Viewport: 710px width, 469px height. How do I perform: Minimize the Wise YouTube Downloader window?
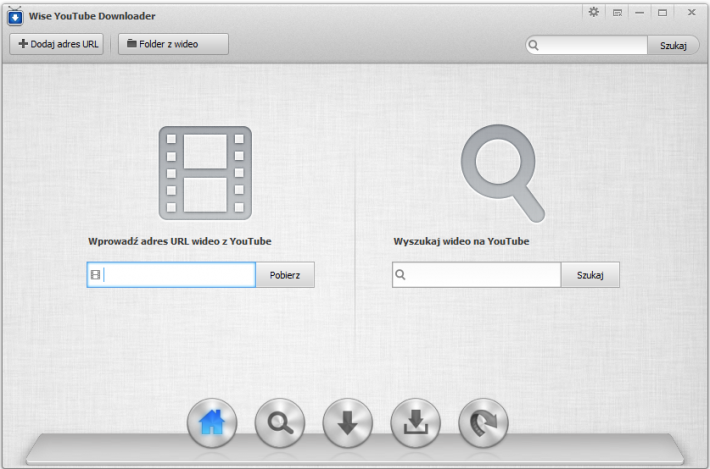tap(639, 13)
